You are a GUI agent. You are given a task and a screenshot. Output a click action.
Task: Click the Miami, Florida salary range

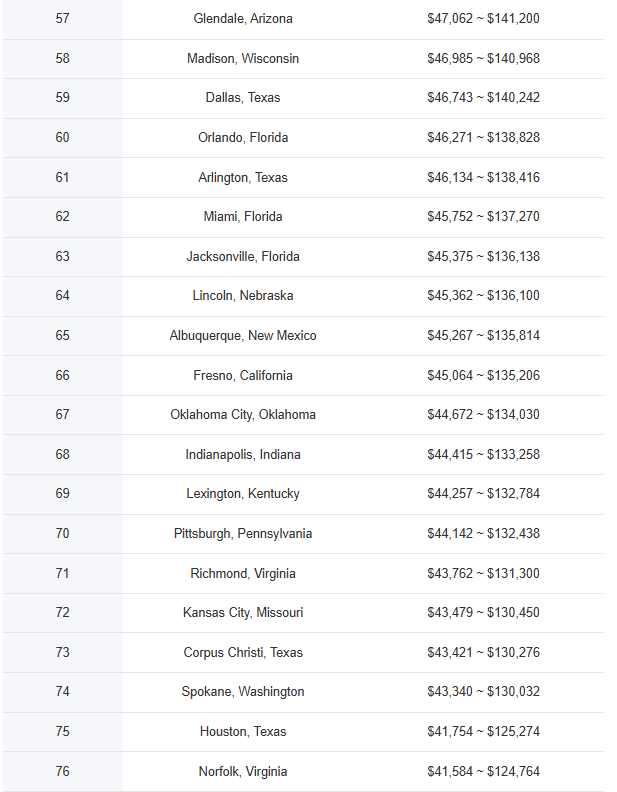pos(483,217)
